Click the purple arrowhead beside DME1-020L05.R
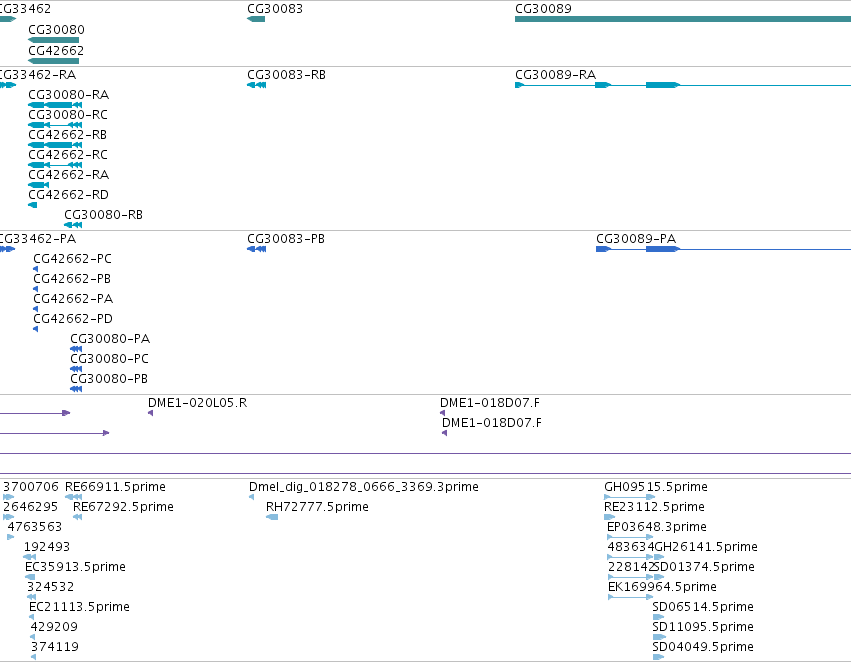Screen dimensions: 851x662 coord(150,413)
